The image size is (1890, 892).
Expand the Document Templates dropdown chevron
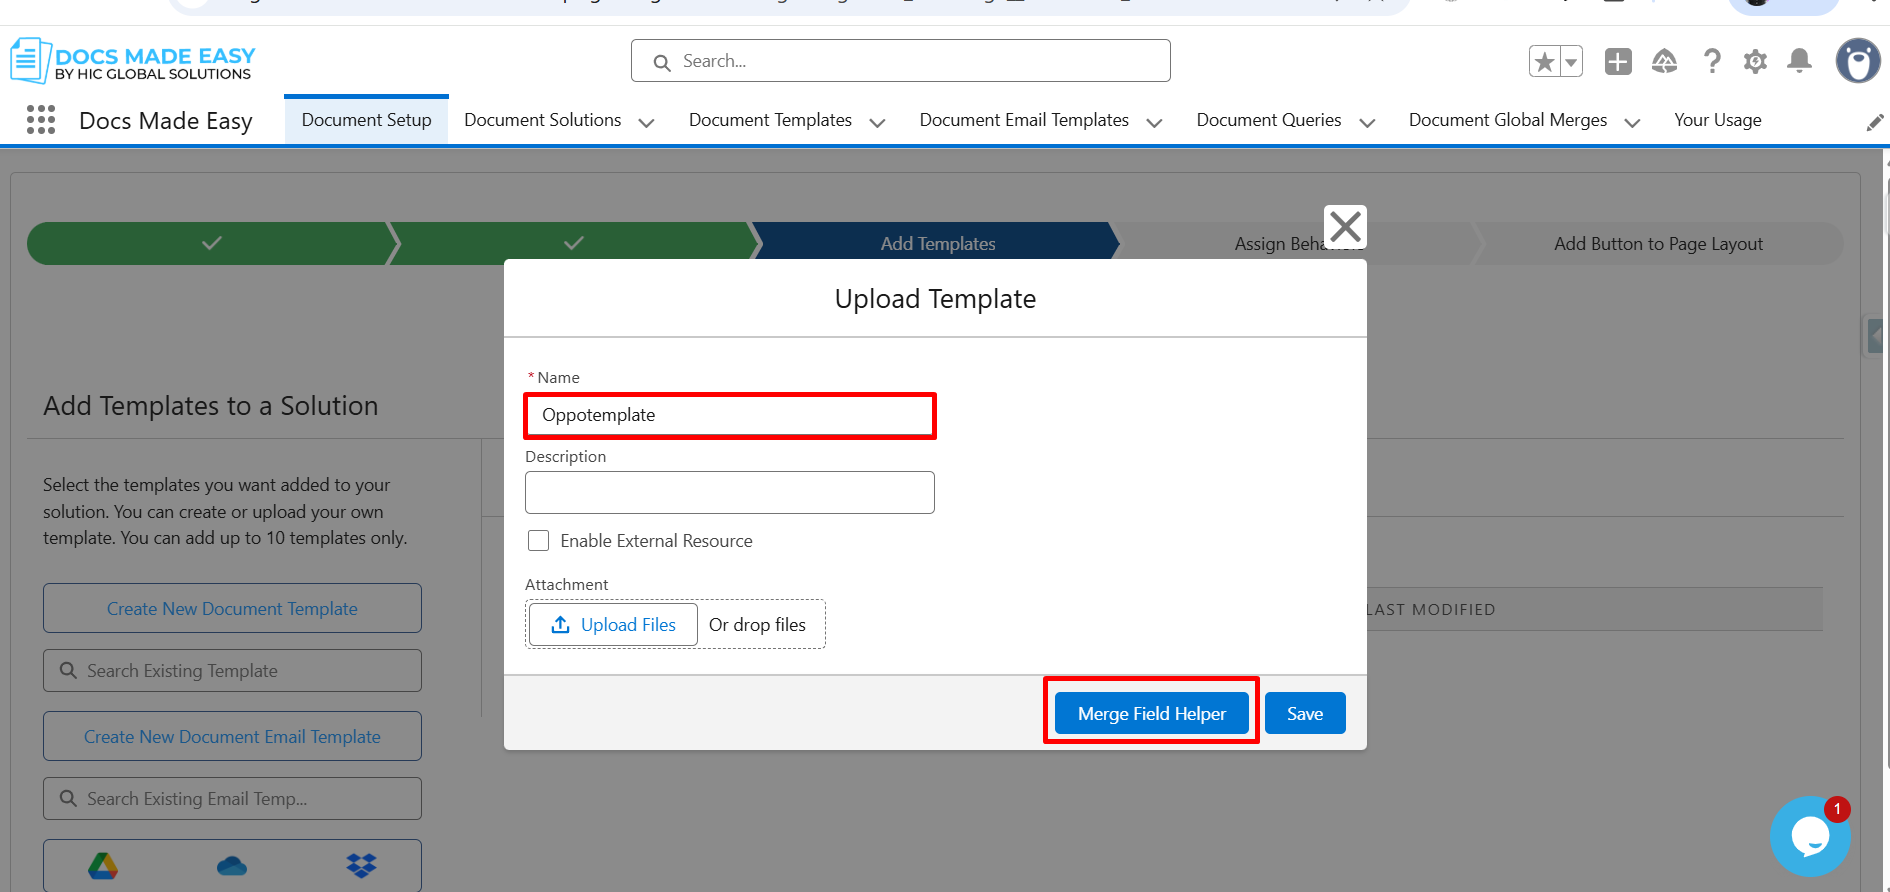(878, 123)
